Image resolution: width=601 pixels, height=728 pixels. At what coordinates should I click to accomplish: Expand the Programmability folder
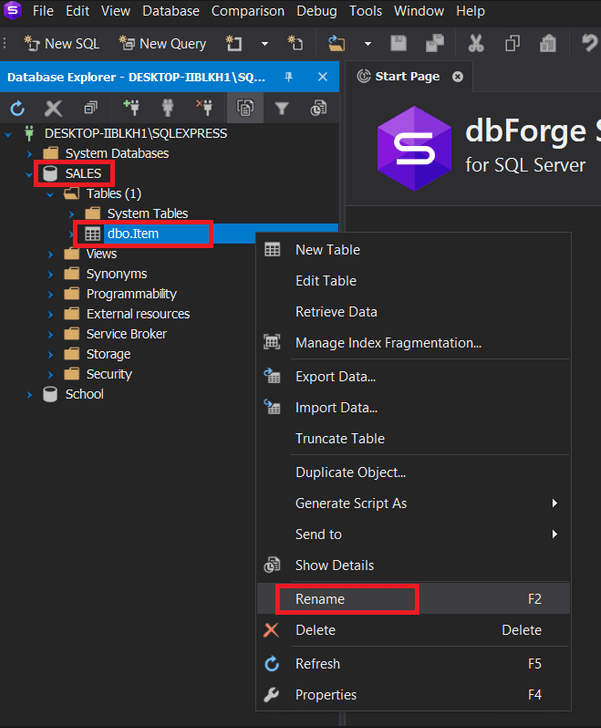[x=50, y=294]
